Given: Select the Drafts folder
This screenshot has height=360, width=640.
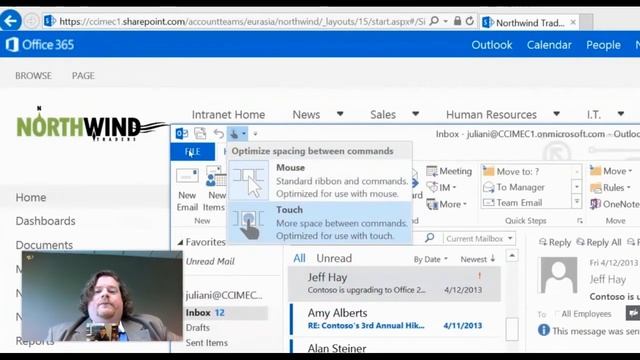Looking at the screenshot, I should pos(198,327).
